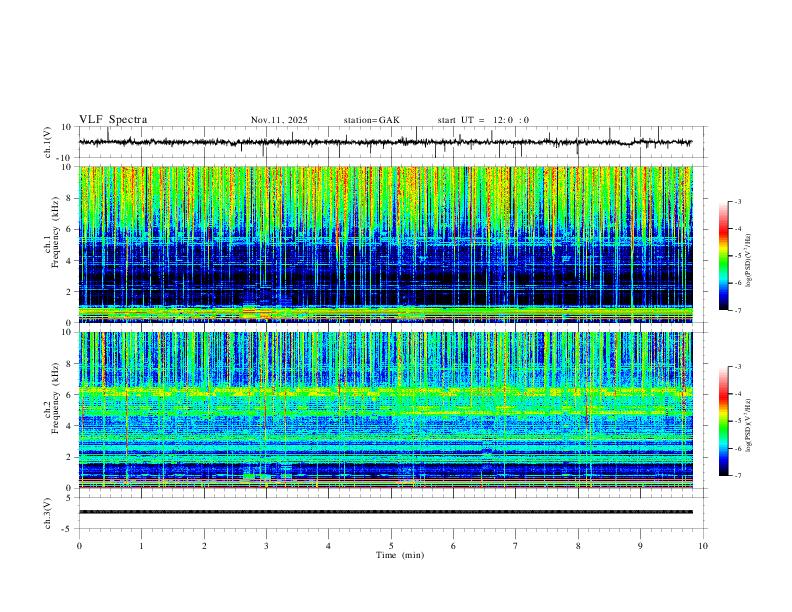Click the ch.3 black voltage trace

(386, 512)
